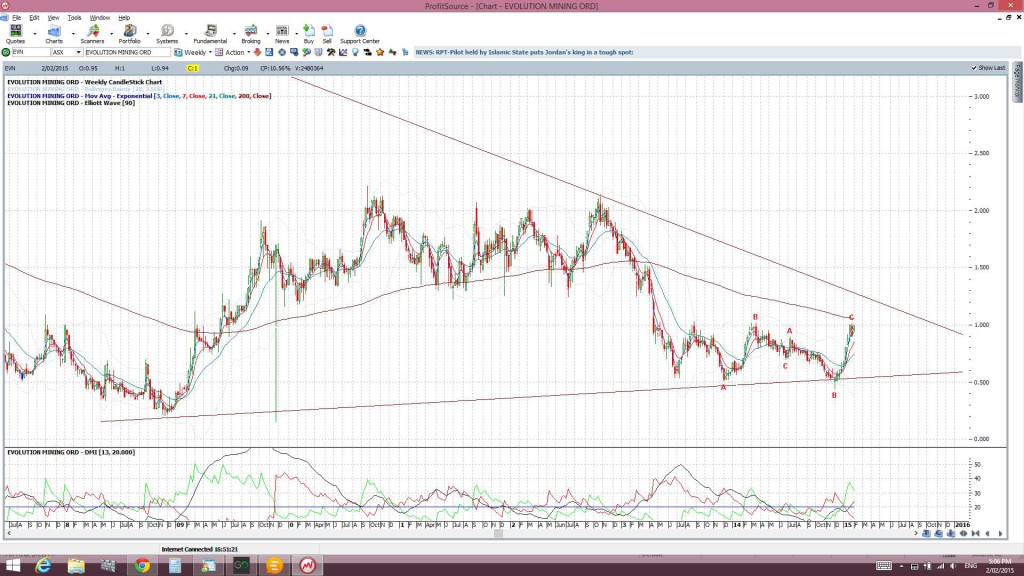1024x576 pixels.
Task: Click the gear icon in chart toolbar
Action: [x=282, y=52]
